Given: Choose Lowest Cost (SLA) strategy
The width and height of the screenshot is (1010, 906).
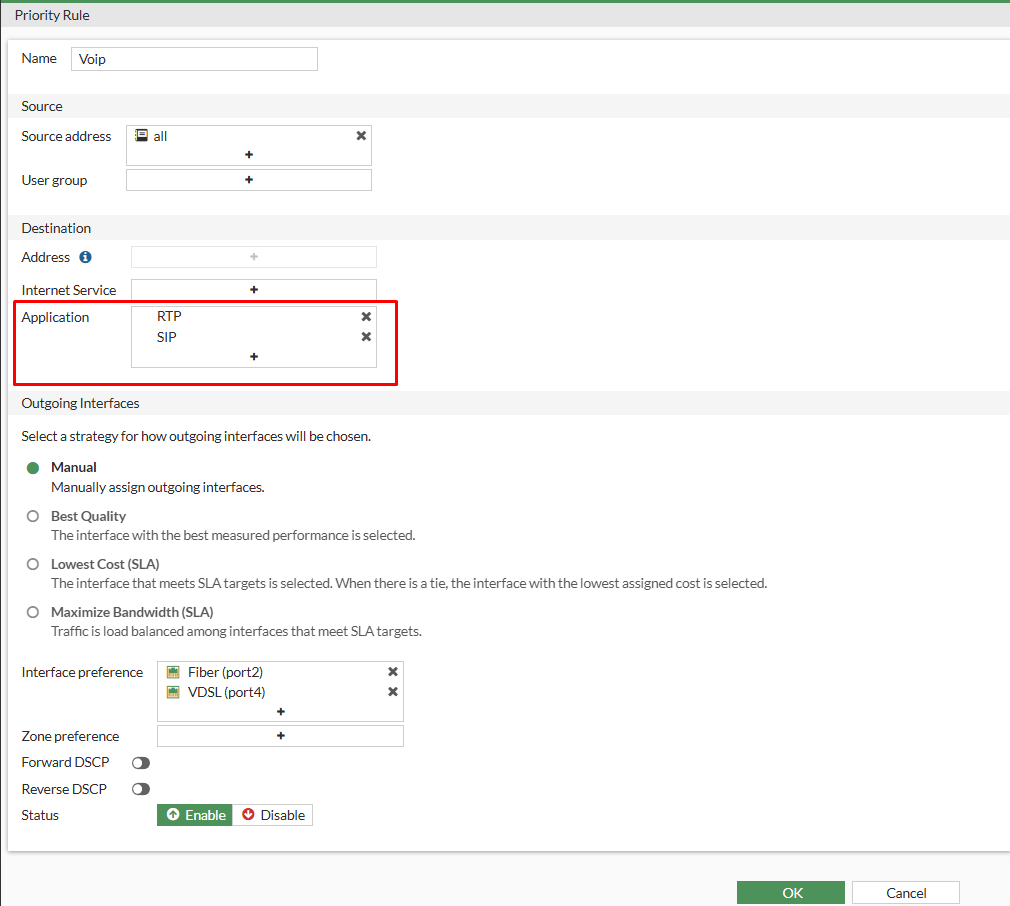Looking at the screenshot, I should (33, 564).
